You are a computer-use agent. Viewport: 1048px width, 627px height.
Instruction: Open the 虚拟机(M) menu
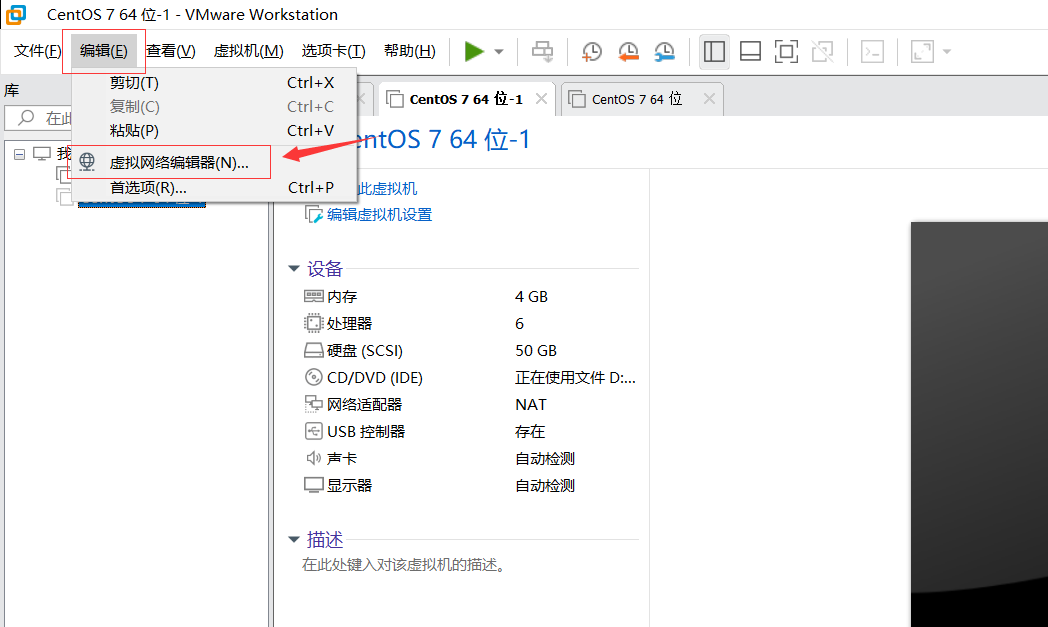click(x=248, y=51)
